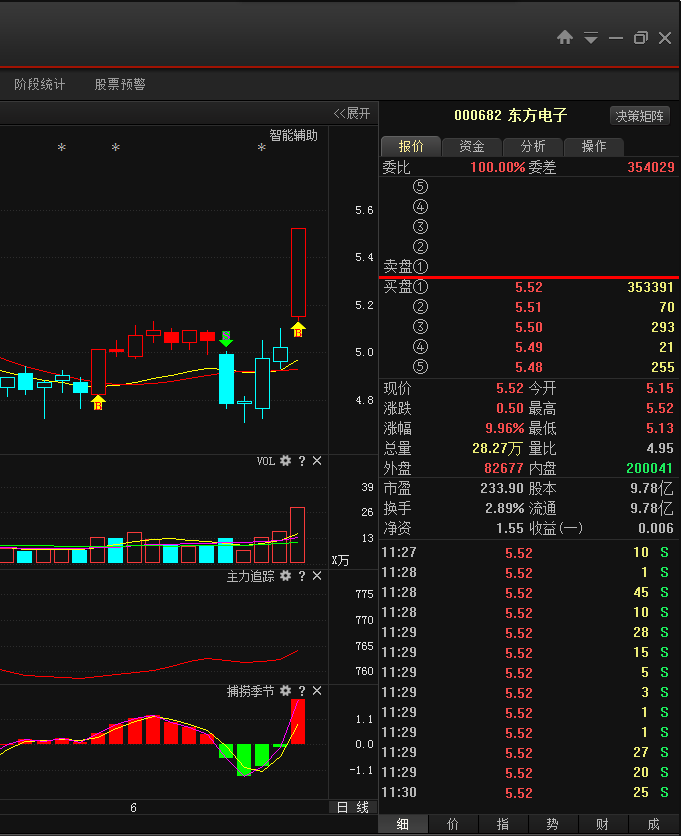Open VOL indicator help question mark
Image resolution: width=681 pixels, height=836 pixels.
click(302, 461)
